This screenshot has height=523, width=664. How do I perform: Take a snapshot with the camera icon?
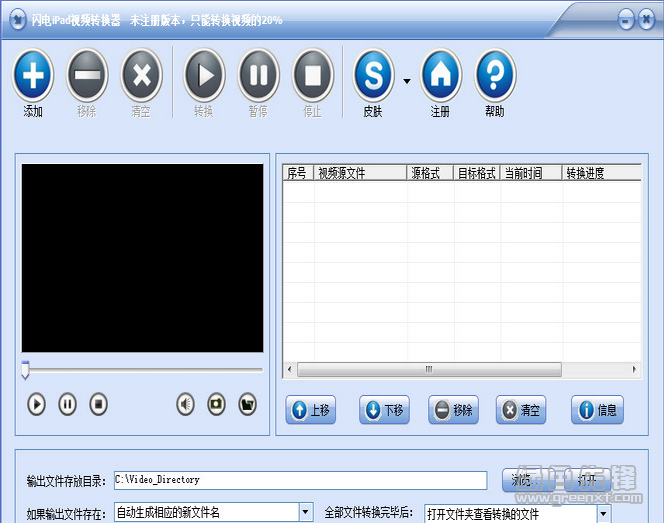pos(216,404)
